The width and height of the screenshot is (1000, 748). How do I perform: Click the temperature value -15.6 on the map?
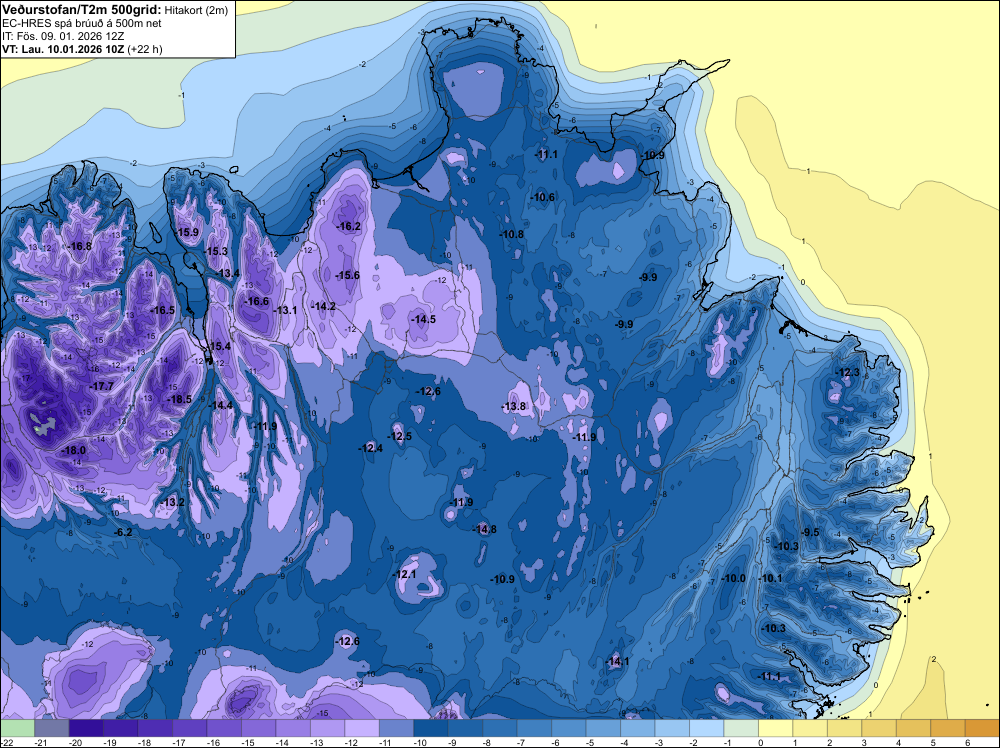point(348,275)
